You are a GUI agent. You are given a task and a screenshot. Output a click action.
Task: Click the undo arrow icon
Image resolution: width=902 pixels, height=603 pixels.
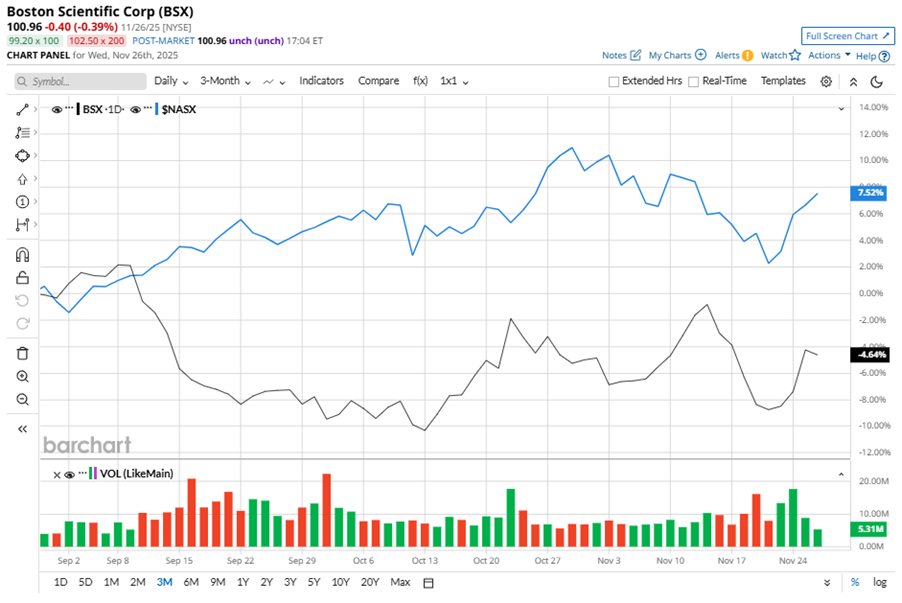tap(22, 300)
